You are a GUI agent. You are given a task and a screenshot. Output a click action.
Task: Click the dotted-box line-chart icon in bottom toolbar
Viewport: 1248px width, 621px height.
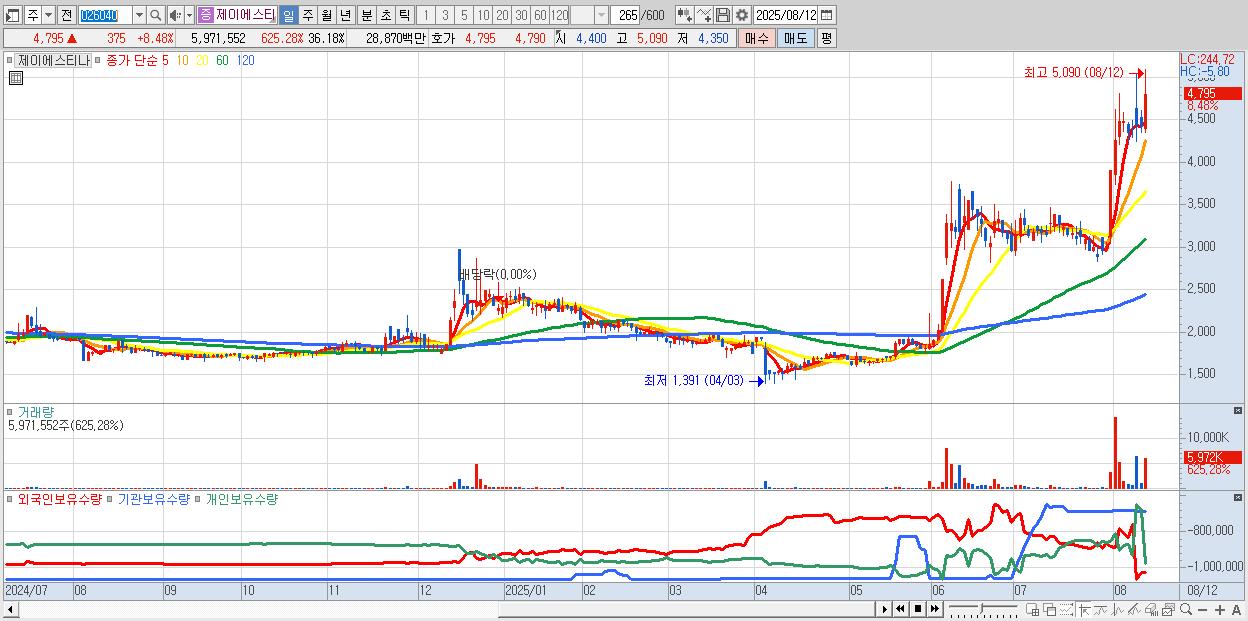[1066, 610]
